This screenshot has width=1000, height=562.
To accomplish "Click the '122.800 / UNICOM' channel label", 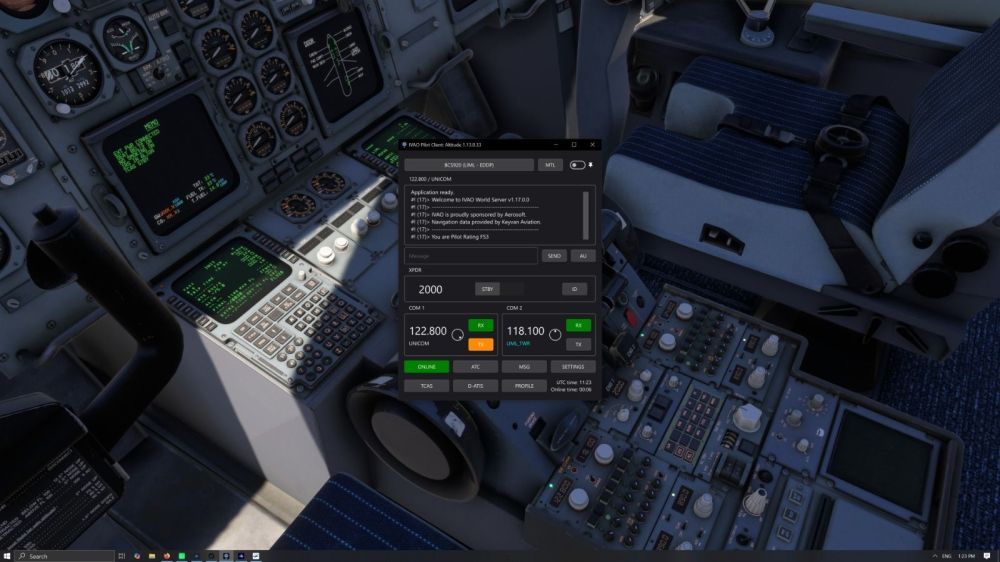I will click(x=430, y=179).
